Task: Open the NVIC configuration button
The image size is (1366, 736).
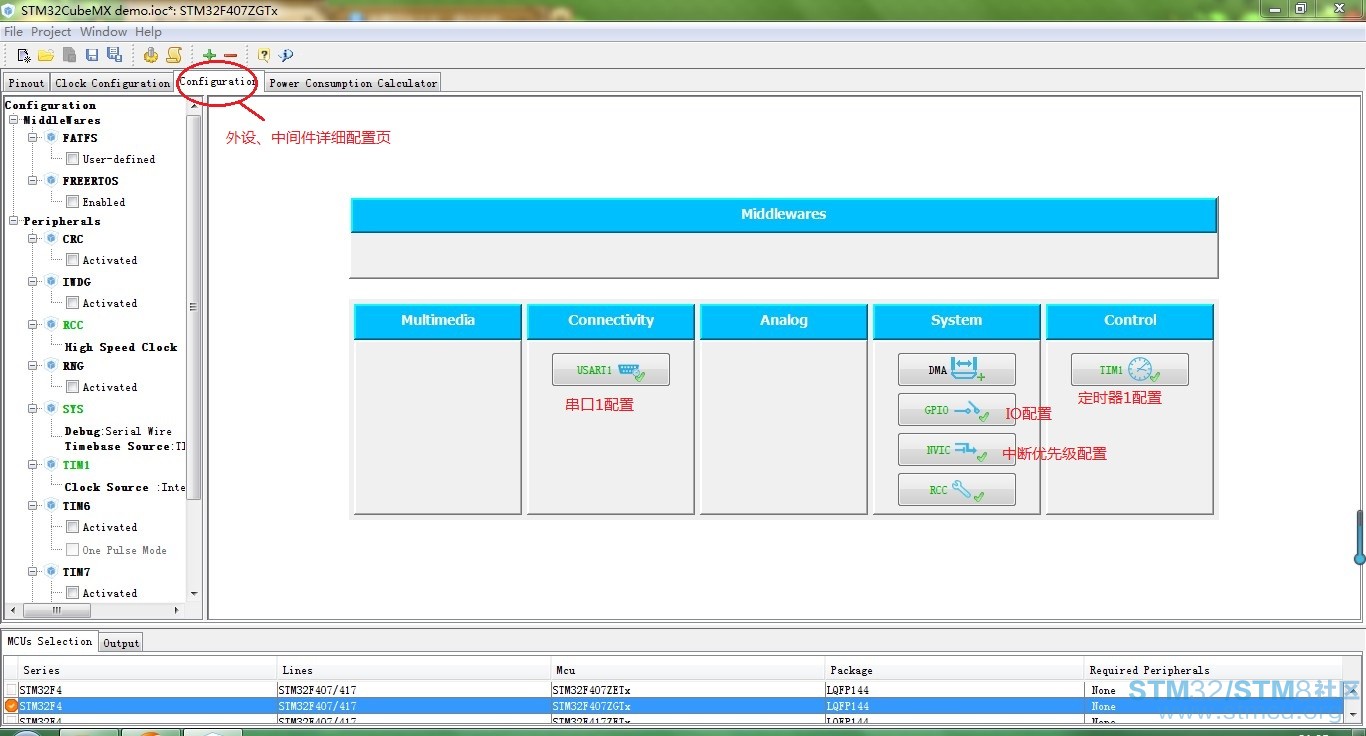Action: (x=957, y=450)
